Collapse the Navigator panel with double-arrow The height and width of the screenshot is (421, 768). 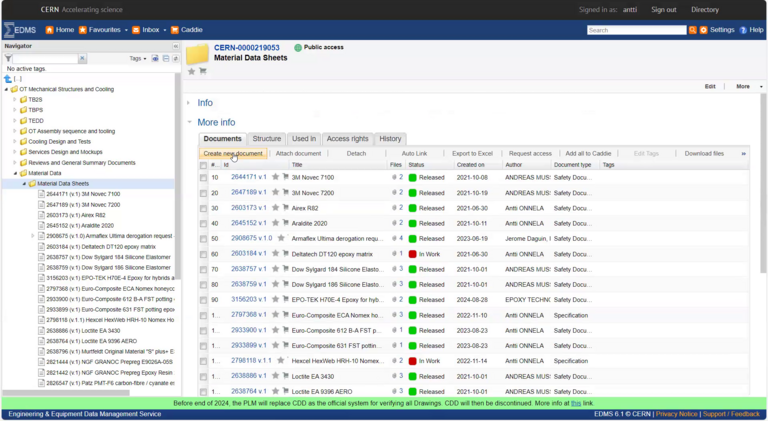175,46
